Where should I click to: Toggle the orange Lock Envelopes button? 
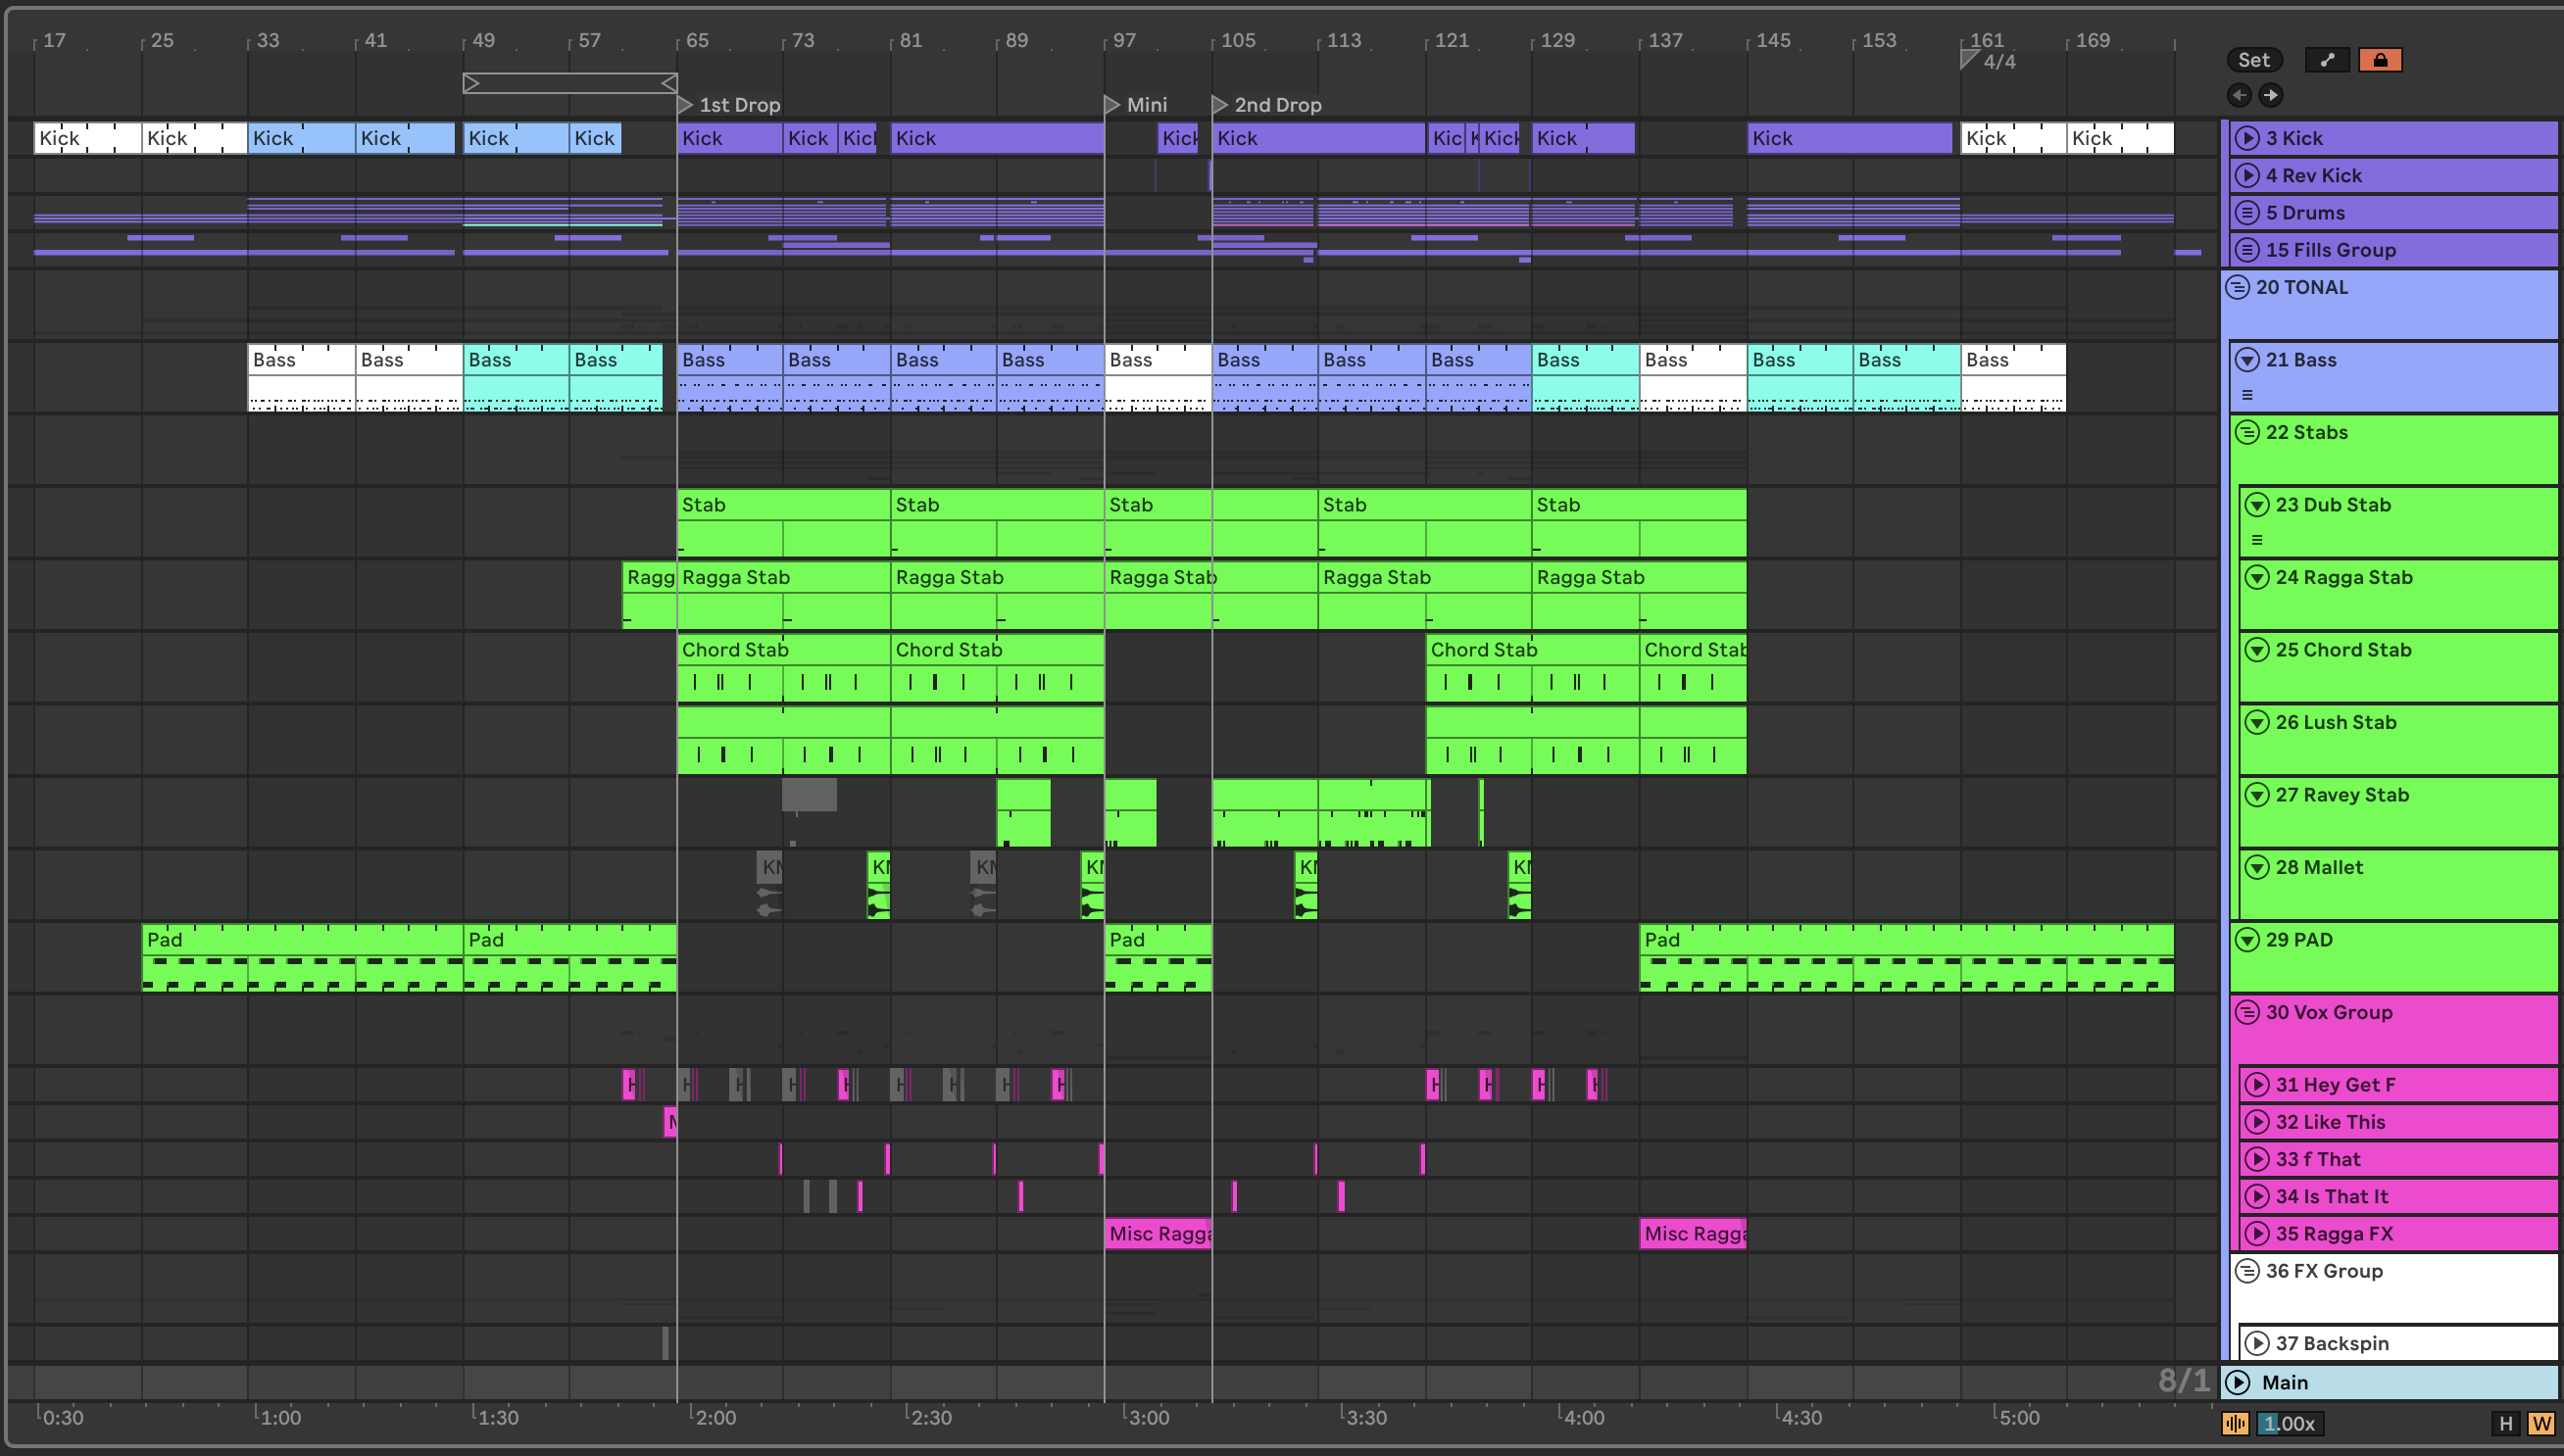(x=2380, y=60)
